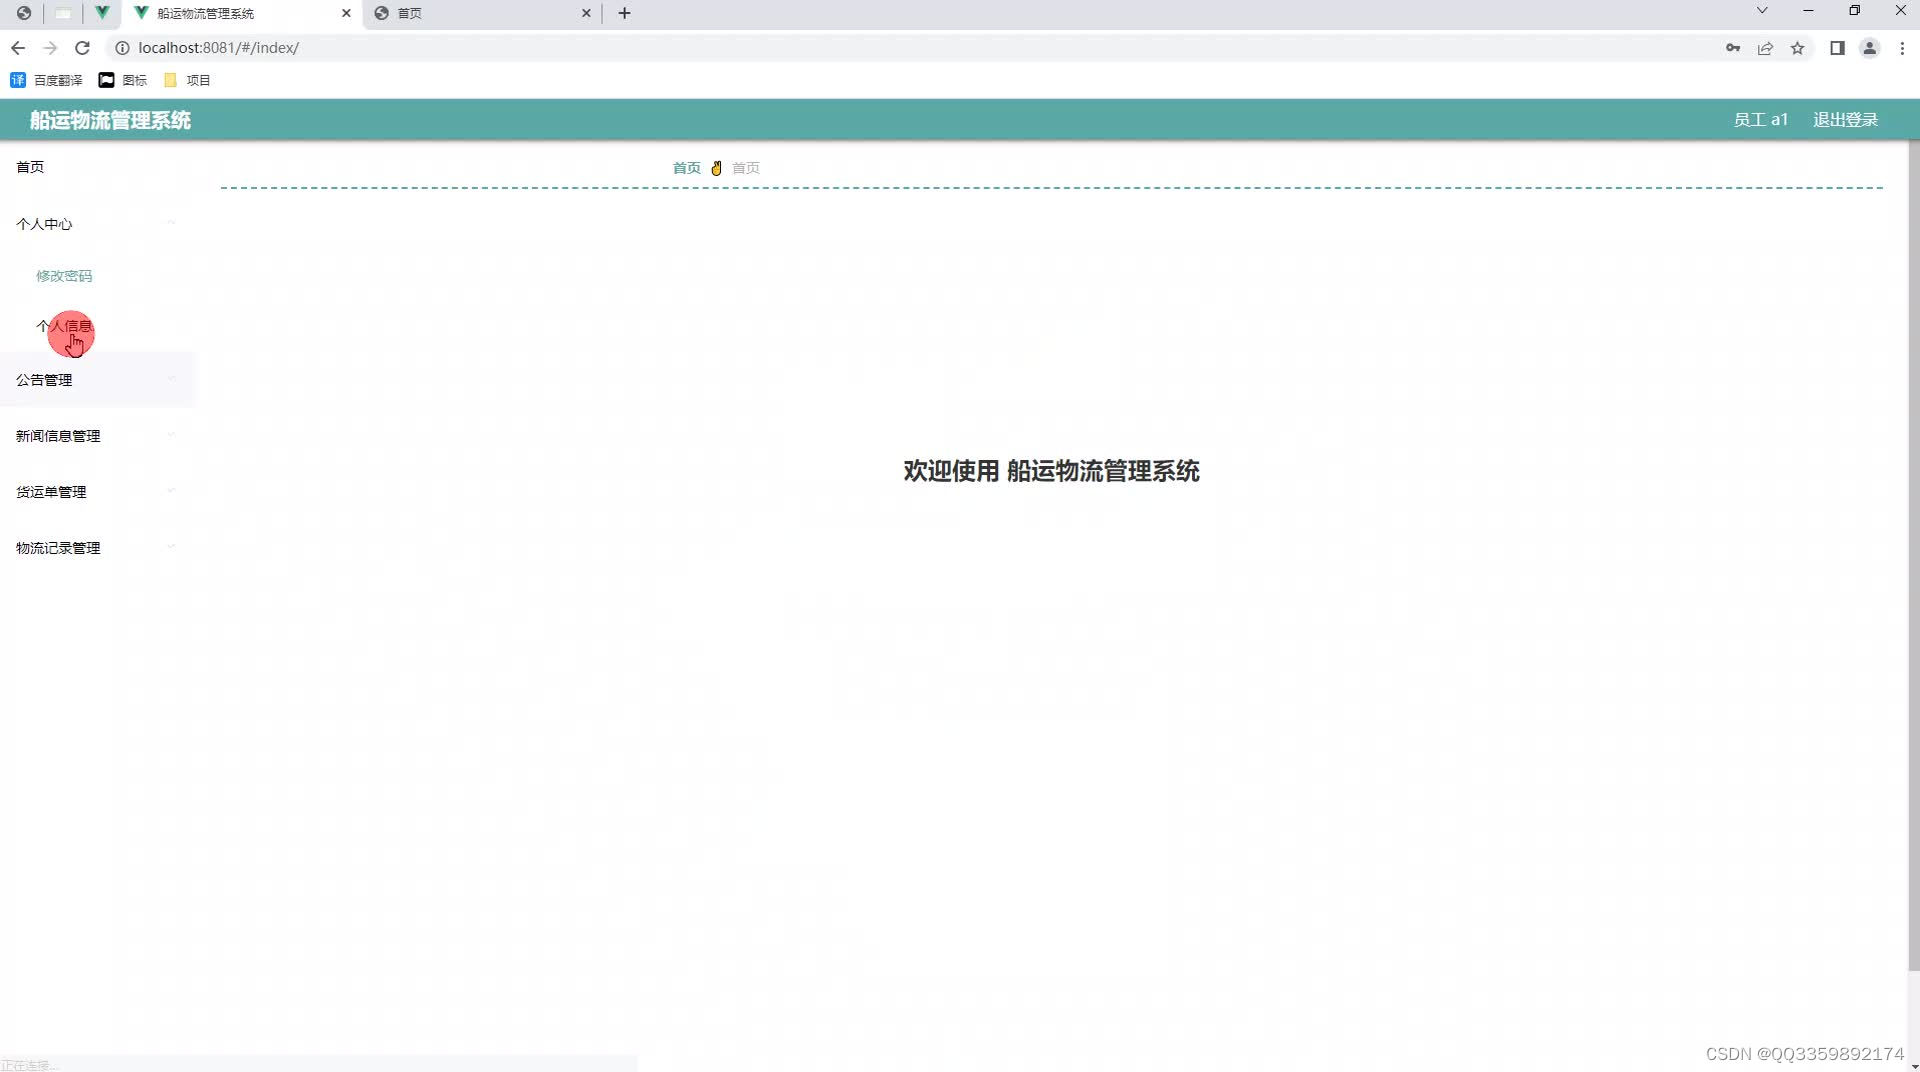Go back with the browser back arrow
Viewport: 1920px width, 1072px height.
tap(18, 48)
